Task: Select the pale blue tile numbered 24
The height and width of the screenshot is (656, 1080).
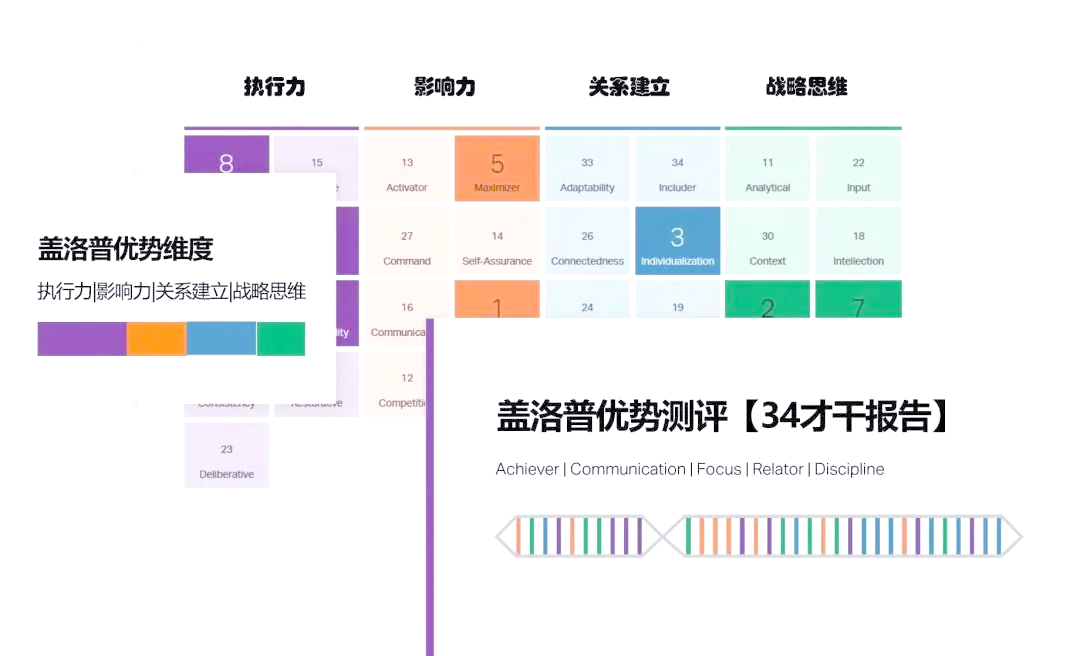Action: click(587, 299)
